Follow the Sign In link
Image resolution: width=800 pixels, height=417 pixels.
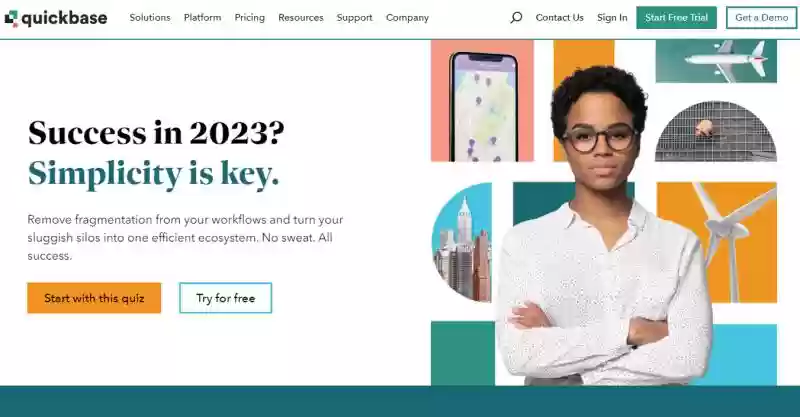[612, 17]
